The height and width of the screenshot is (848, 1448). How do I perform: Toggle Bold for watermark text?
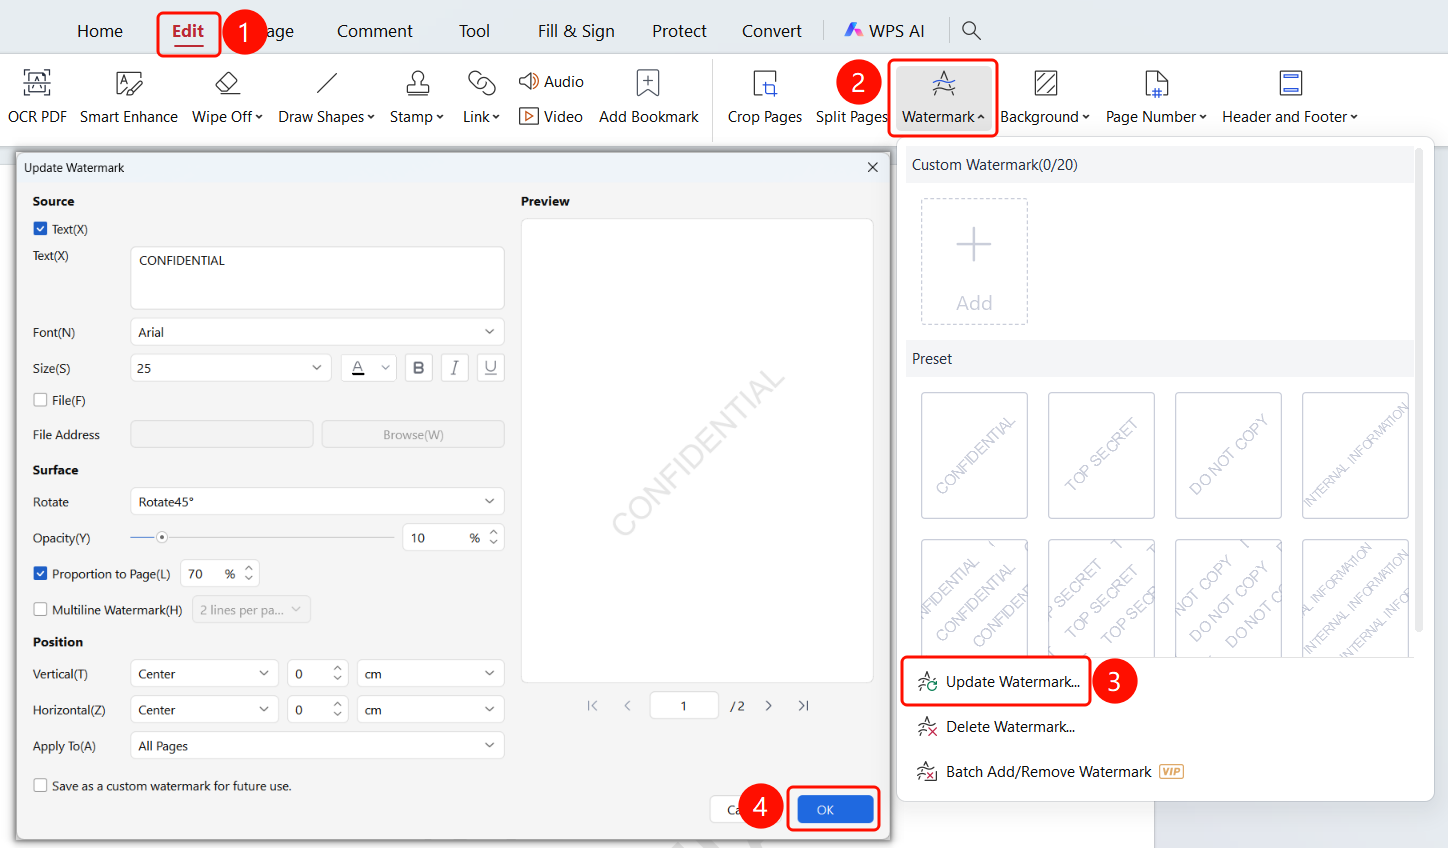(x=419, y=368)
